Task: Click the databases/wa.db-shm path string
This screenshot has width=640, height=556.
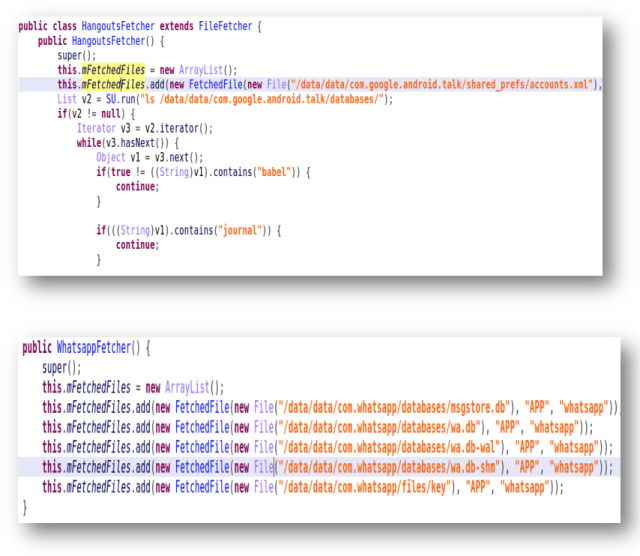Action: point(390,467)
